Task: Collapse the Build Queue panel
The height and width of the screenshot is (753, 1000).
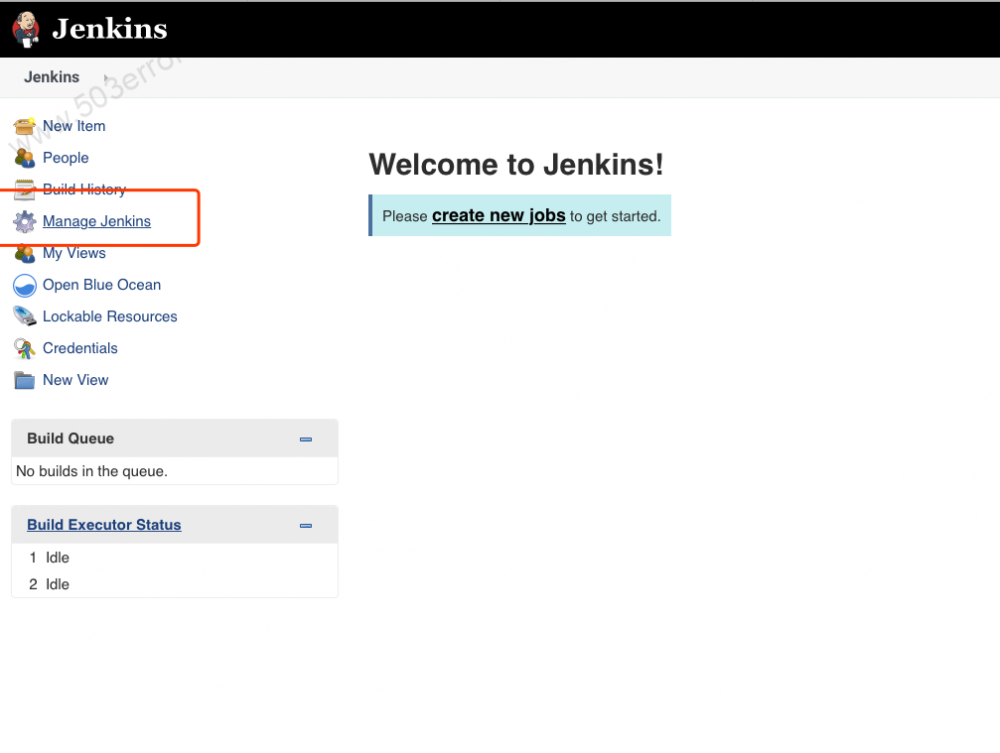Action: click(x=305, y=438)
